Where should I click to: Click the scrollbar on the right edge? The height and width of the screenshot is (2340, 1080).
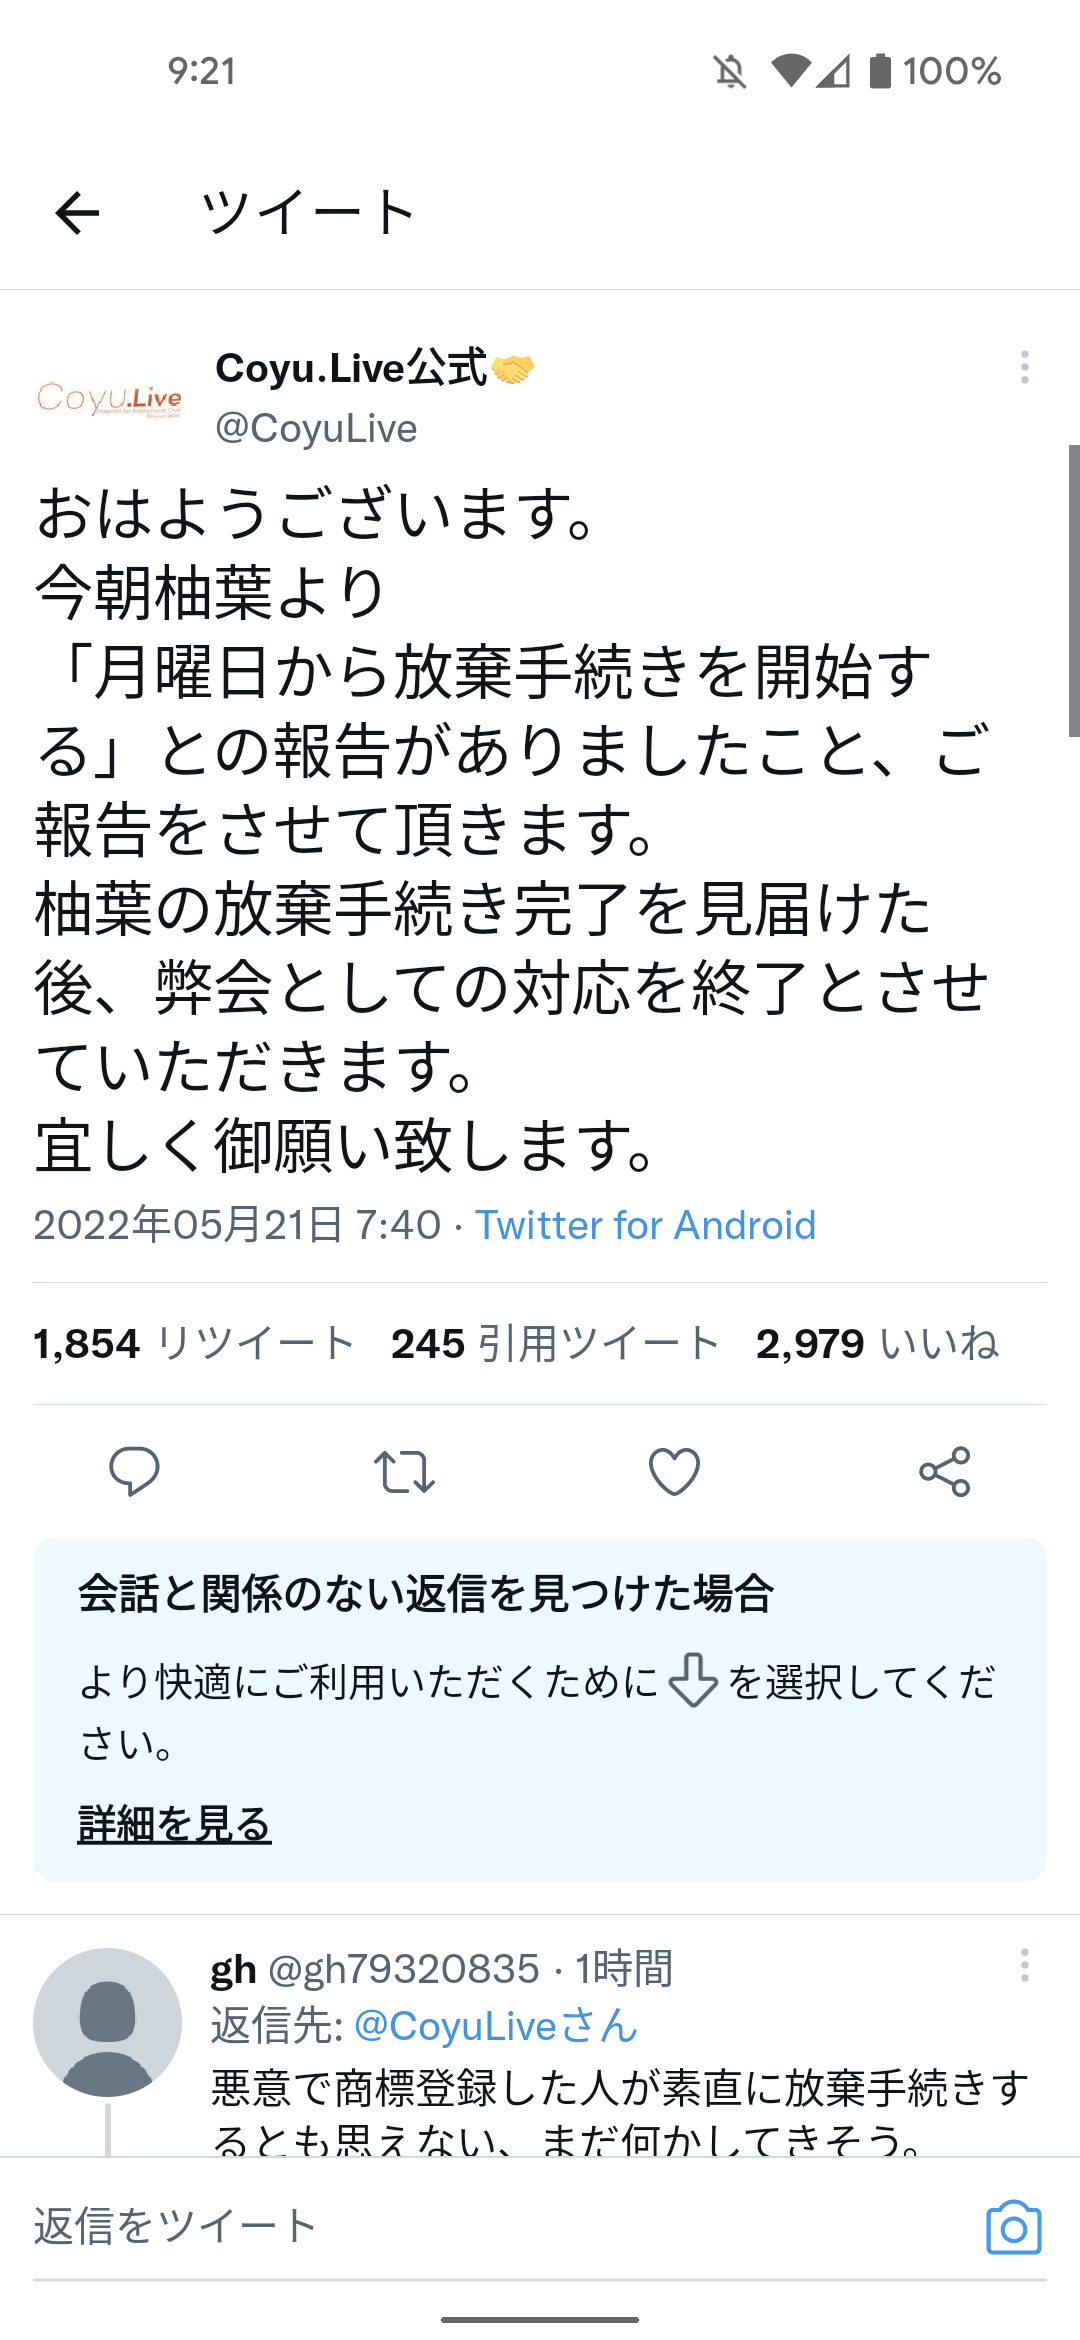coord(1073,590)
